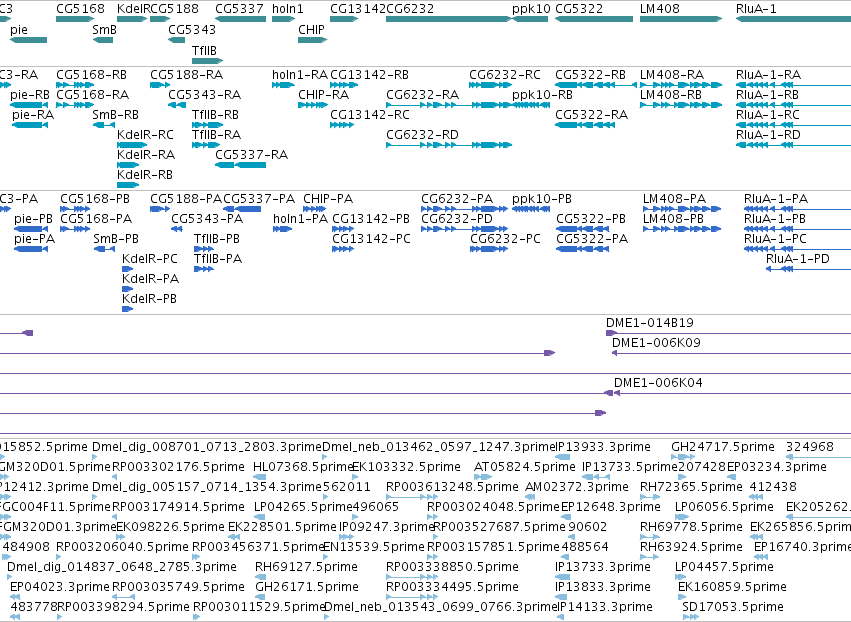Image resolution: width=851 pixels, height=622 pixels.
Task: Click the teal arrow glyph under CG6232 gene
Action: [x=448, y=19]
